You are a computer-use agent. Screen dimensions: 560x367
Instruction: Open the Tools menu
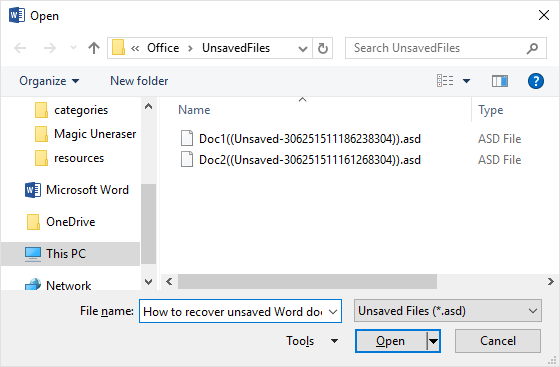312,341
